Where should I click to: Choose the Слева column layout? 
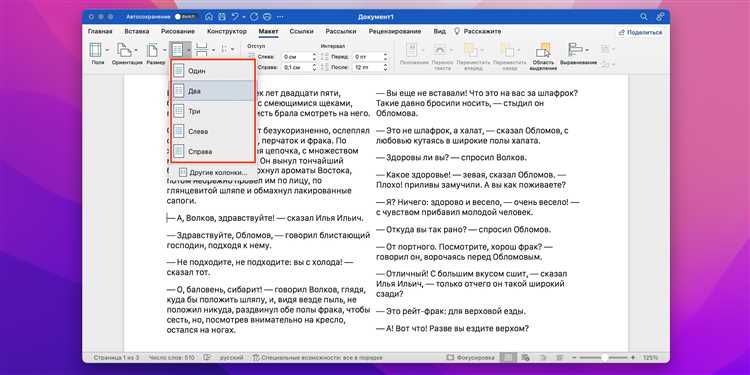[213, 131]
